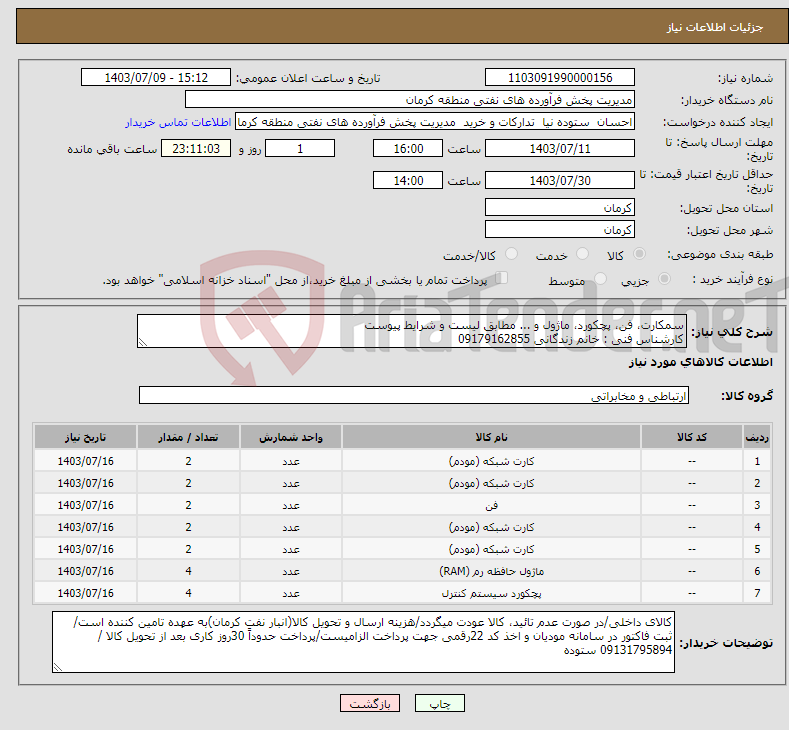Click the buyer organization name field

410,100
